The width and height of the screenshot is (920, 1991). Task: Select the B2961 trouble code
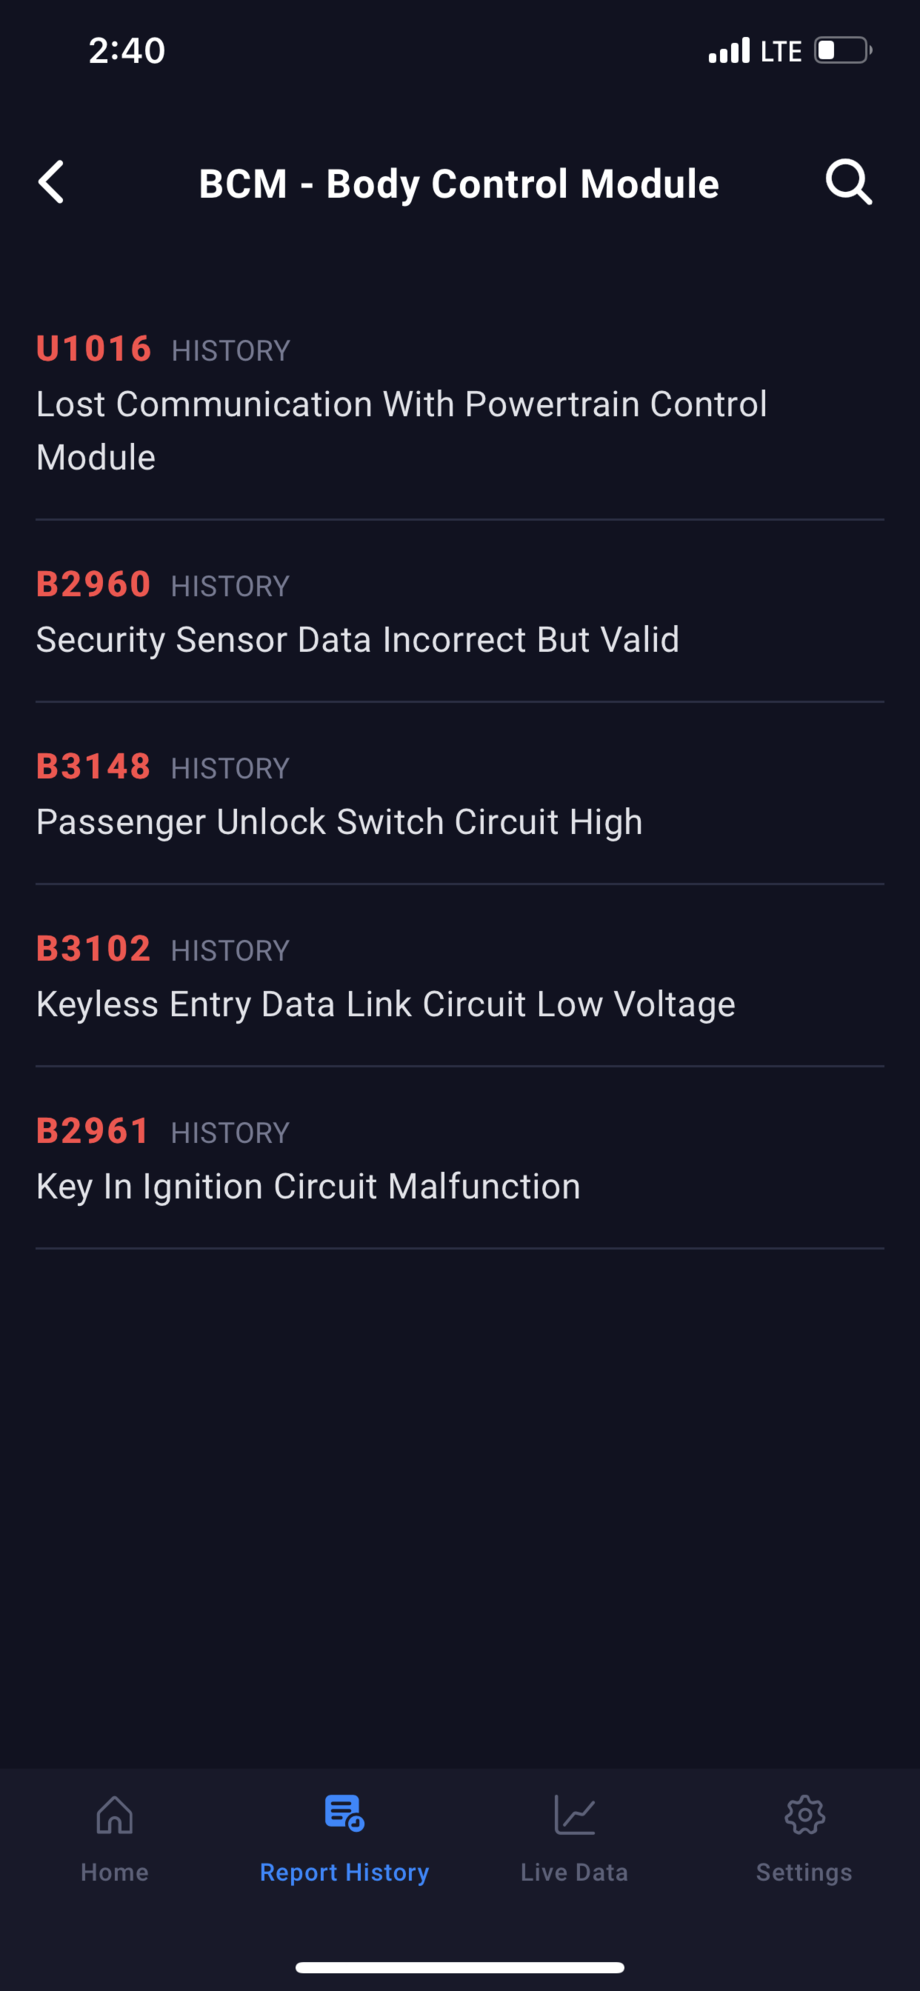(92, 1131)
